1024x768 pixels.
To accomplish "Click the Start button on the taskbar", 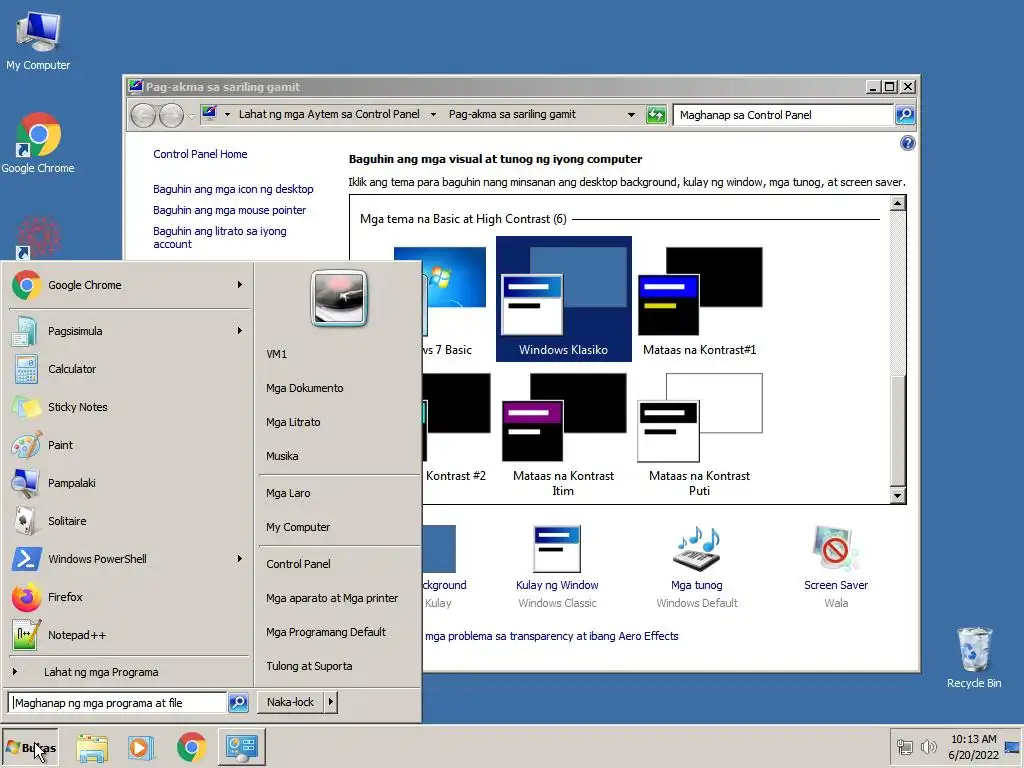I will (x=30, y=747).
